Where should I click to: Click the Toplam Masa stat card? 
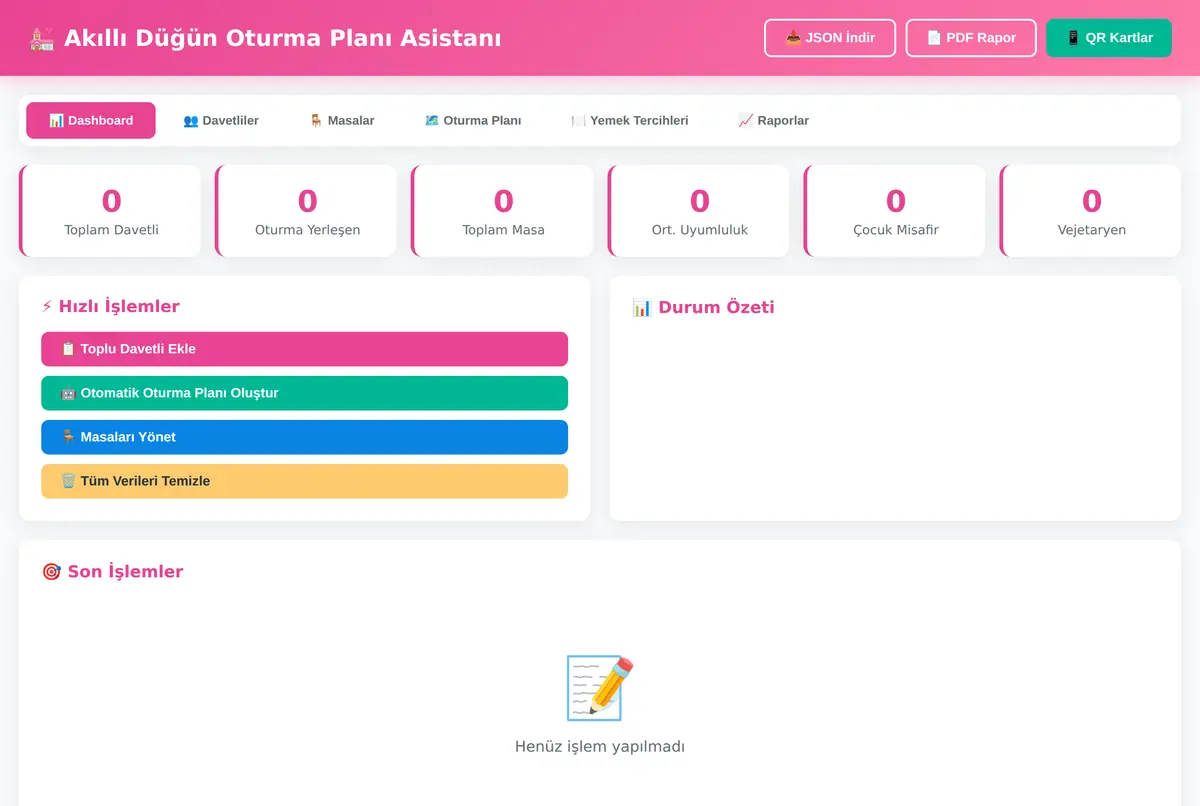click(x=502, y=211)
